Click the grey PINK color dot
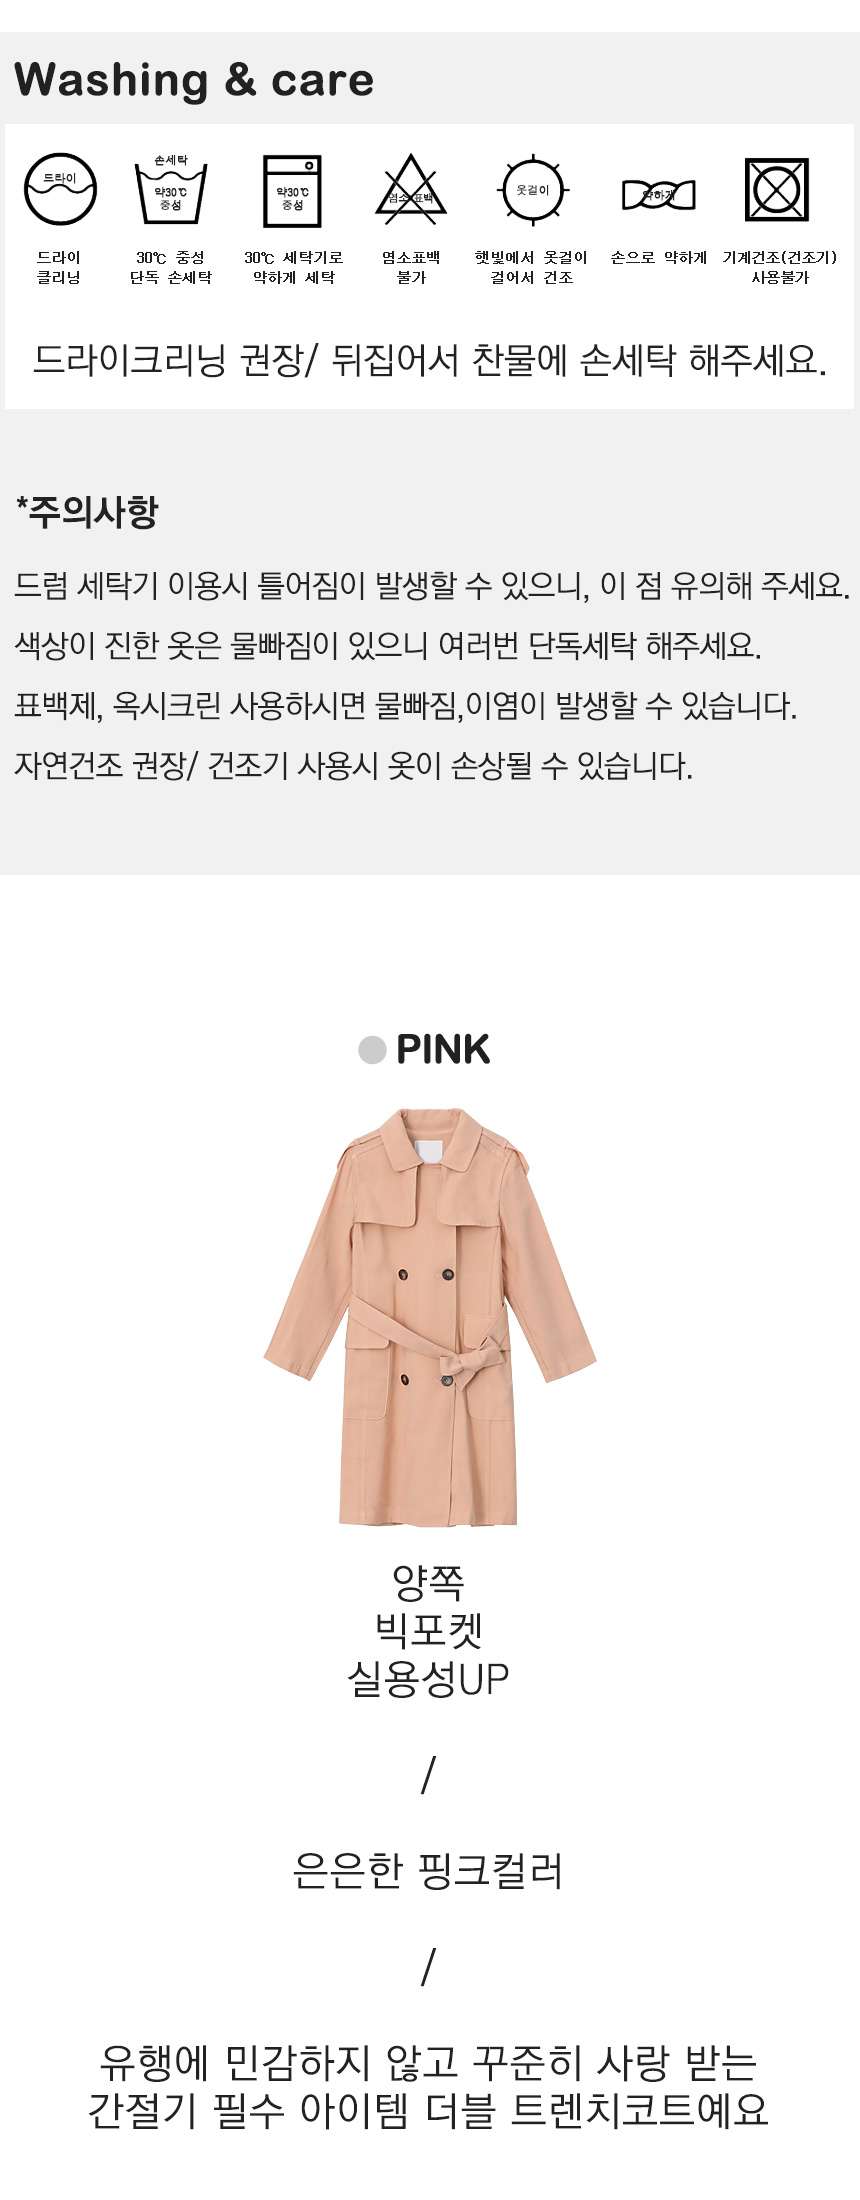Image resolution: width=860 pixels, height=2200 pixels. pyautogui.click(x=372, y=1050)
